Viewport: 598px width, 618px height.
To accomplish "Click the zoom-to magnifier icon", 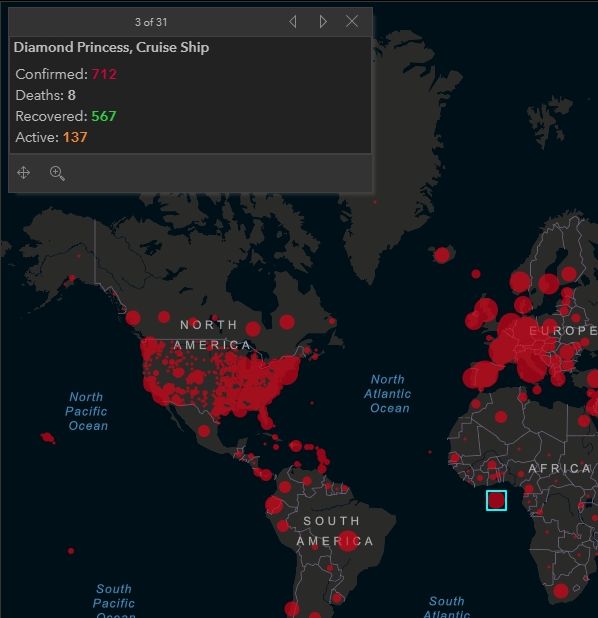I will coord(57,173).
